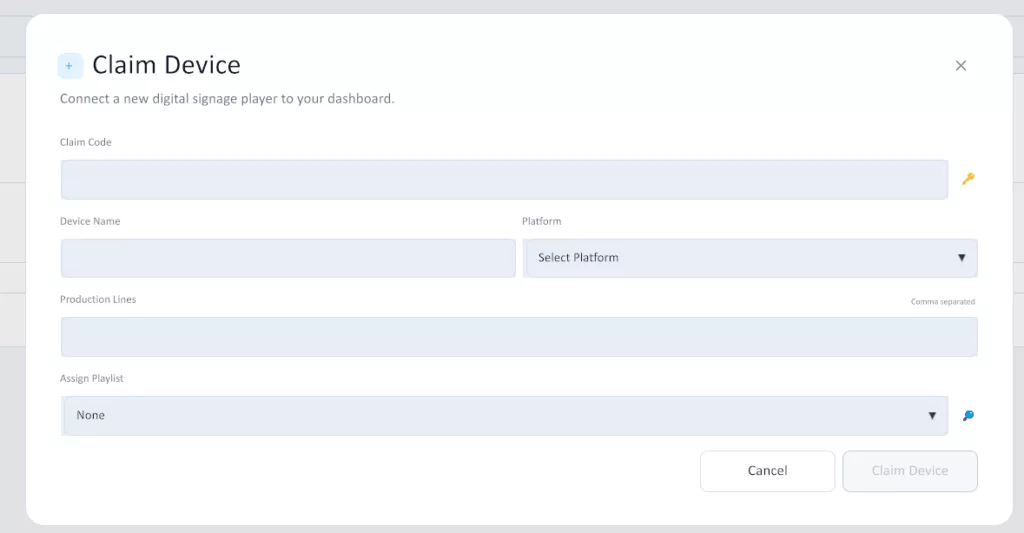Click the blue key icon beside Assign Playlist

968,415
